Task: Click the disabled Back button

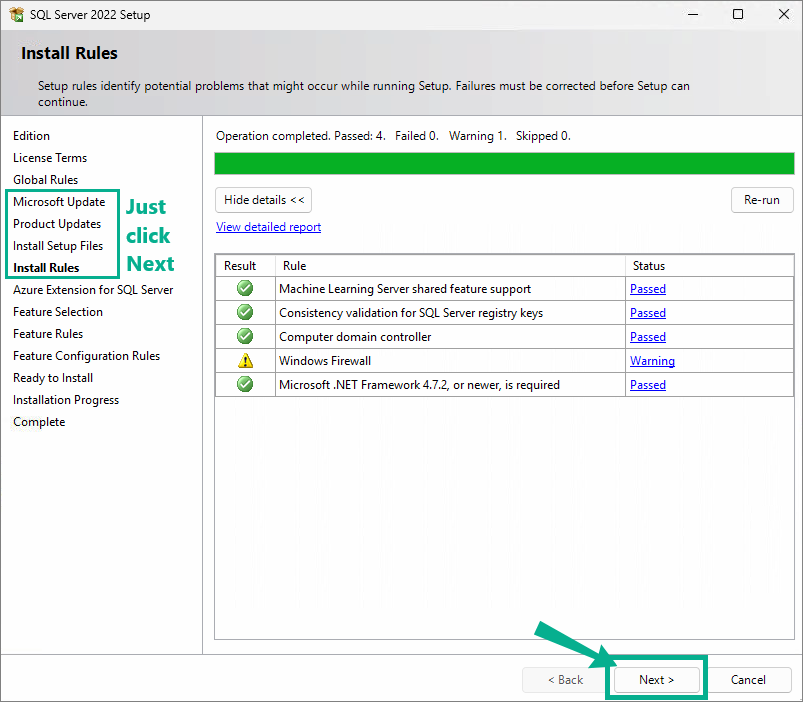Action: click(565, 679)
